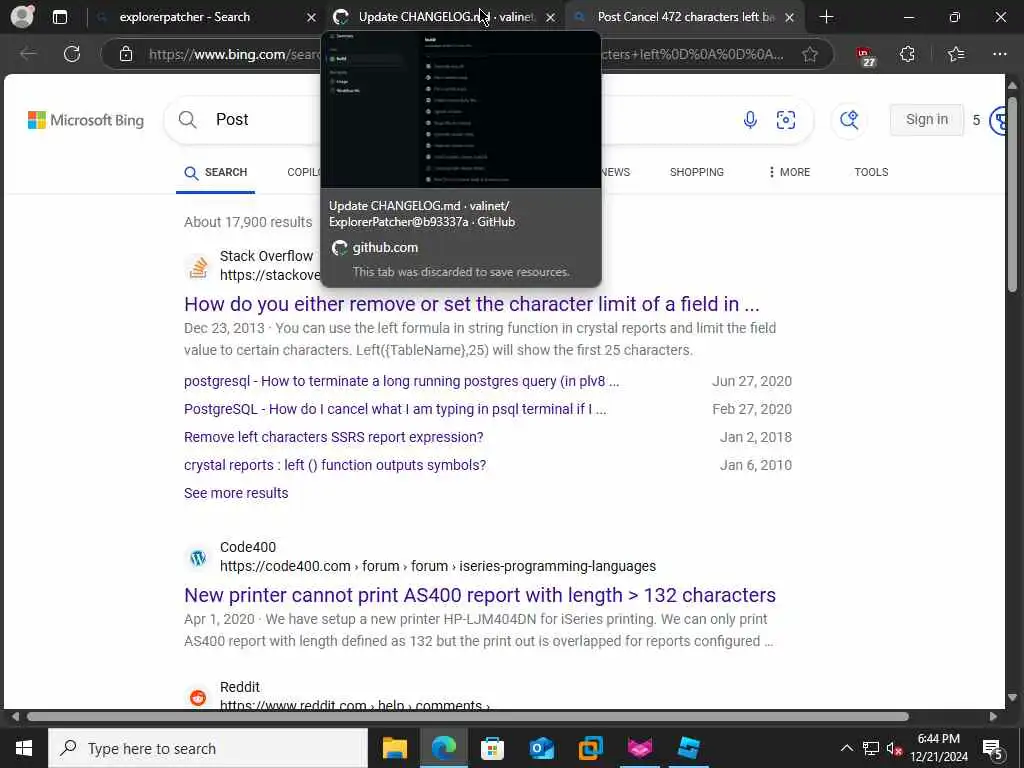Open the Rewards points 5 indicator
Screen dimensions: 1024x768
[x=991, y=120]
